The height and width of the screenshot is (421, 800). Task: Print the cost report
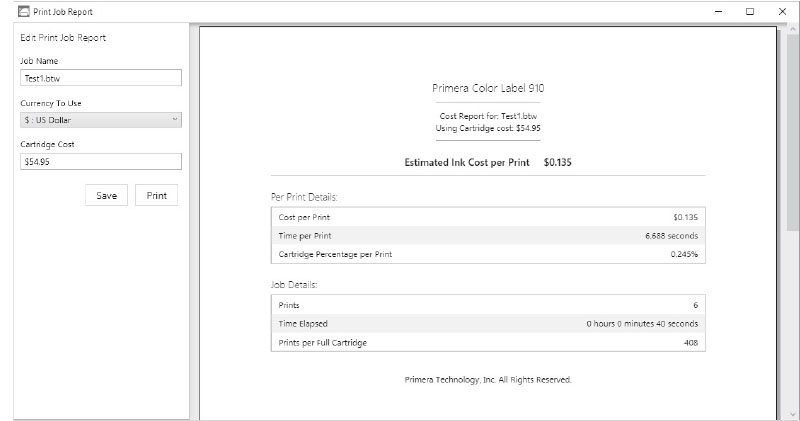(157, 195)
